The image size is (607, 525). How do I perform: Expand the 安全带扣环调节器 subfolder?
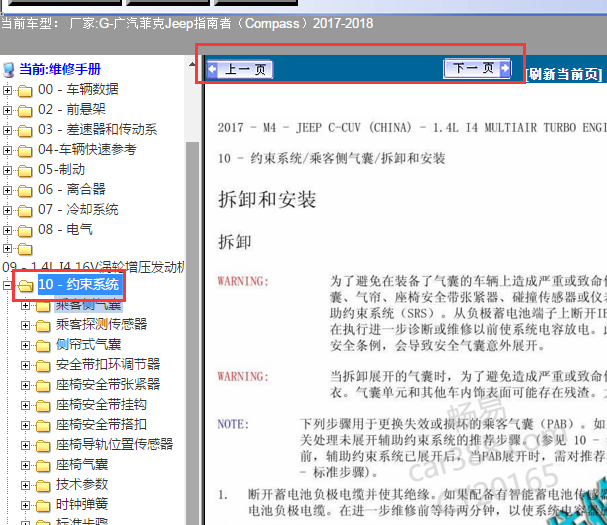25,365
